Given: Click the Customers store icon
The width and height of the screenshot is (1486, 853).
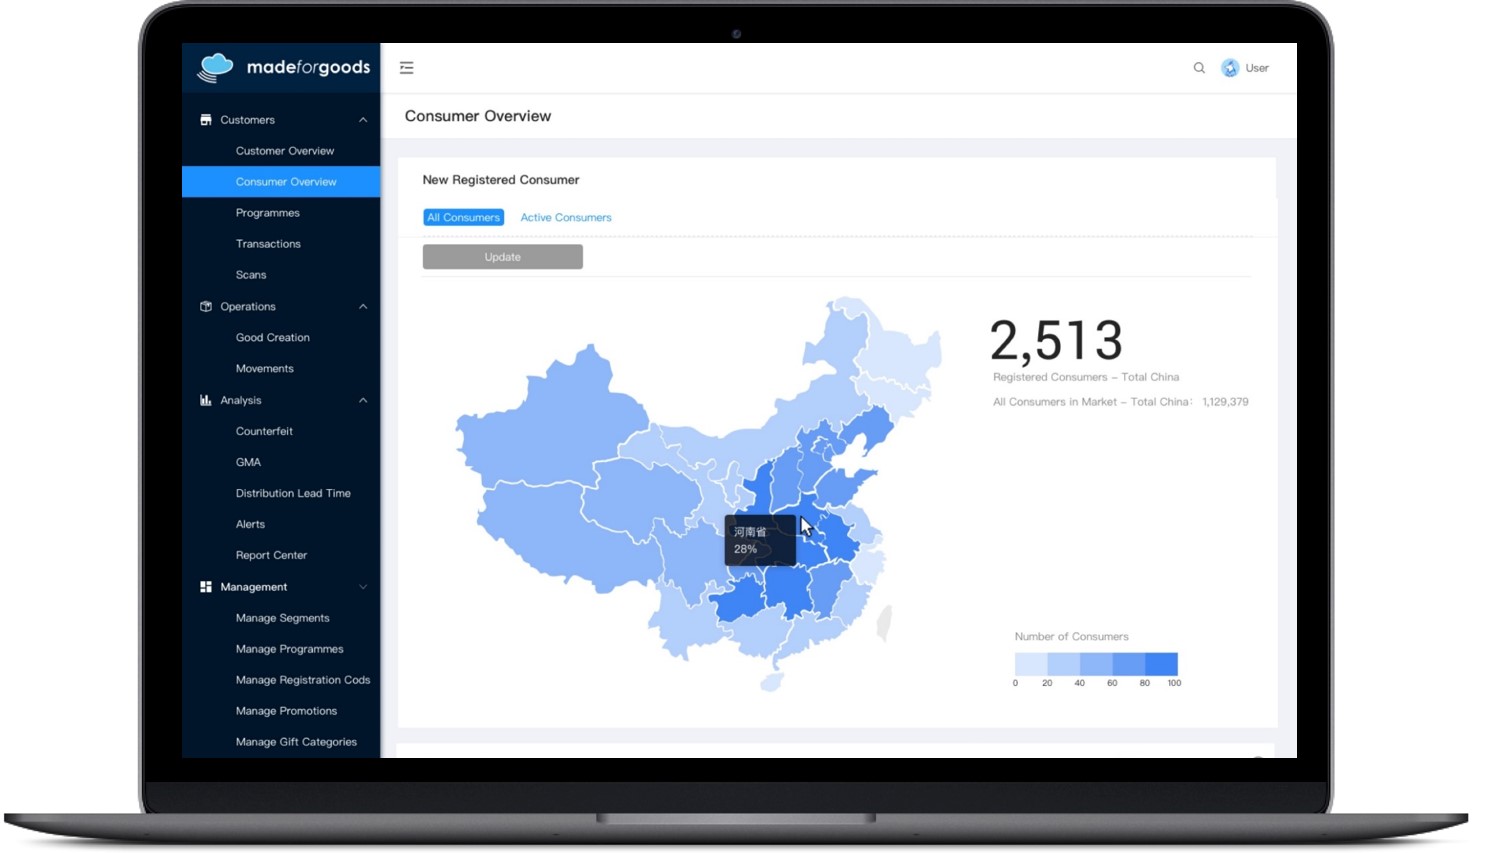Looking at the screenshot, I should point(206,120).
